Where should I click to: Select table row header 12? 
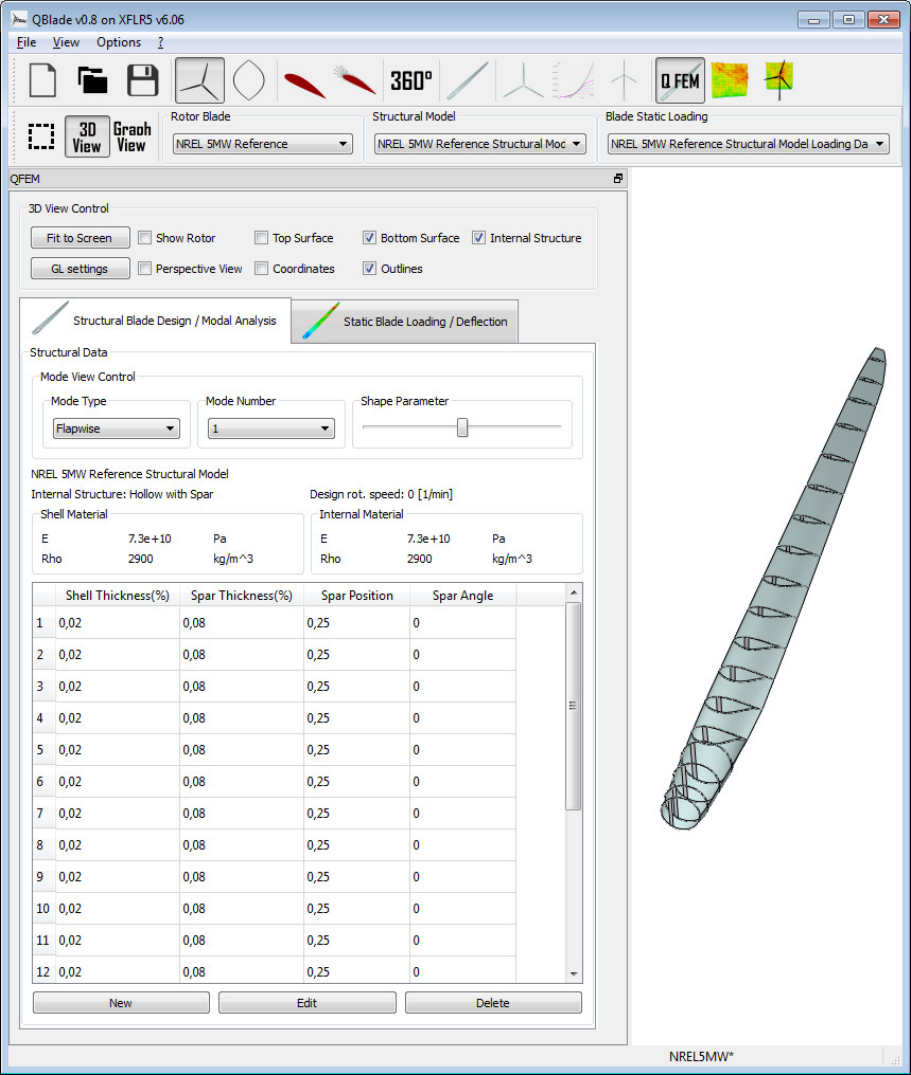pyautogui.click(x=44, y=971)
